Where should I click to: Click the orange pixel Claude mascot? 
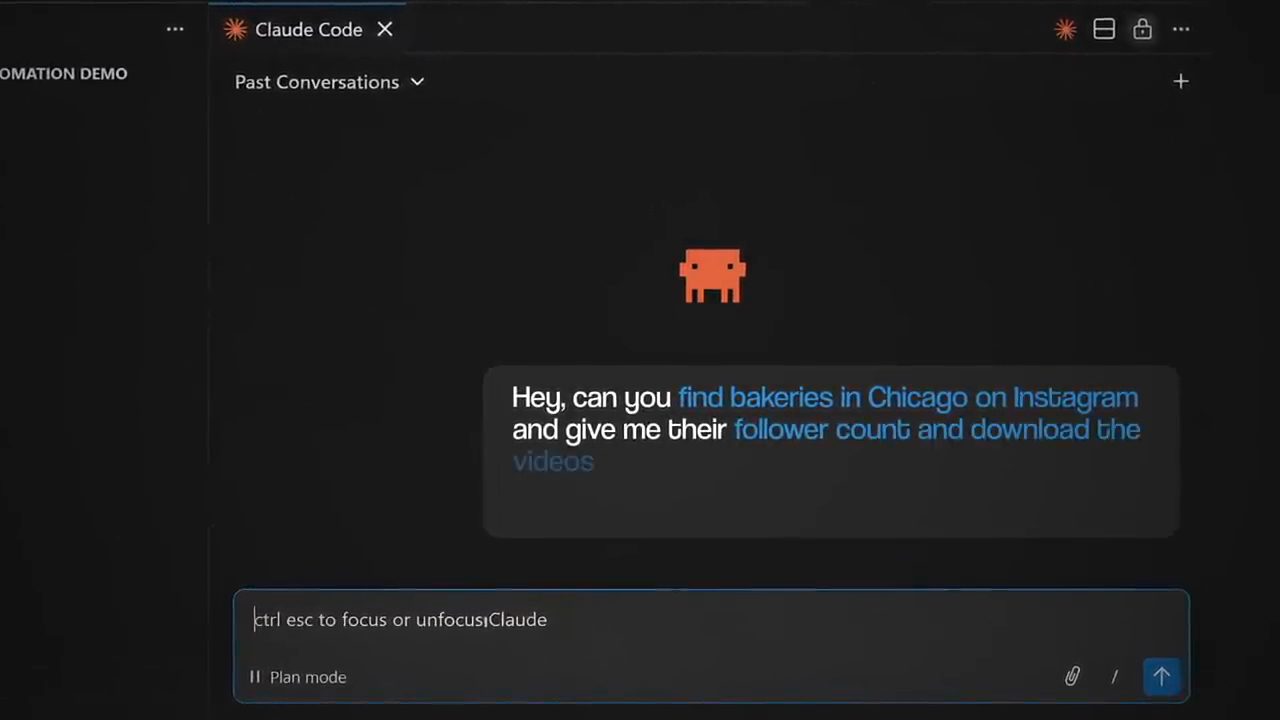click(x=712, y=276)
